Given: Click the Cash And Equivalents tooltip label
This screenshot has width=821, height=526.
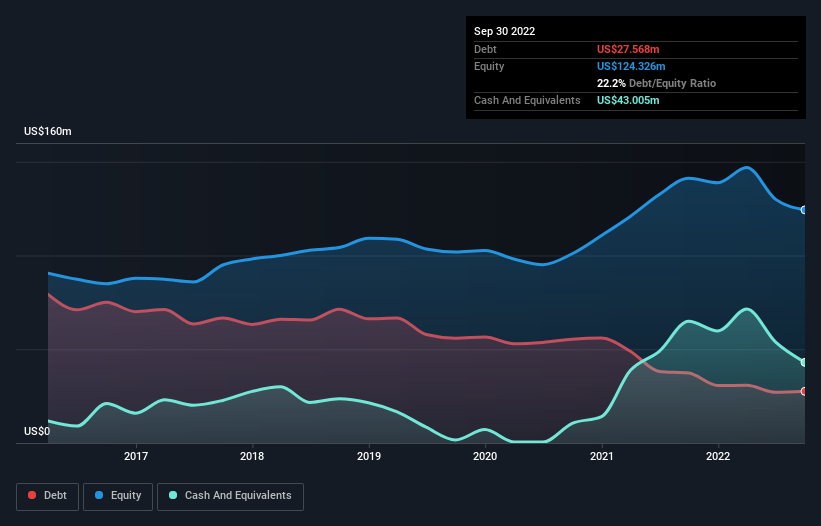Looking at the screenshot, I should click(x=527, y=100).
